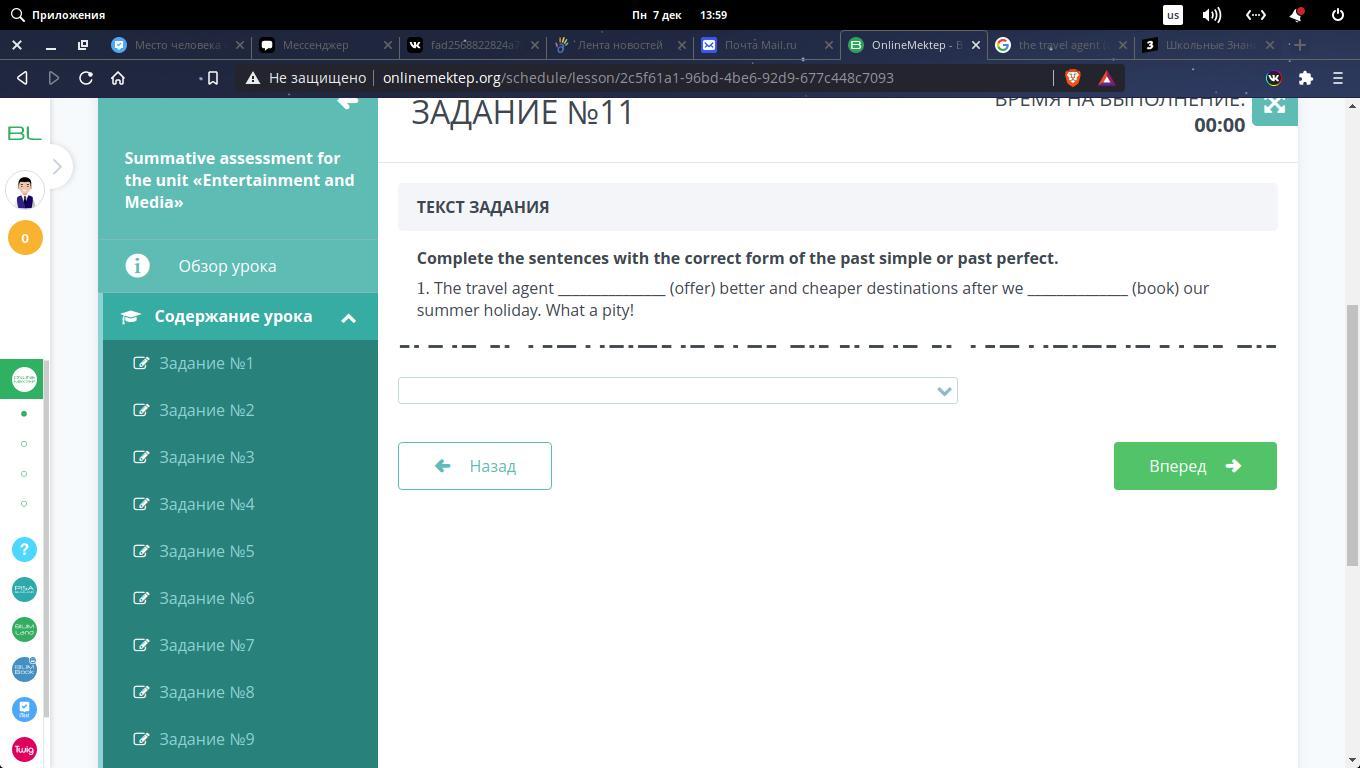The image size is (1360, 768).
Task: Open the answer dropdown below the sentence
Action: (677, 391)
